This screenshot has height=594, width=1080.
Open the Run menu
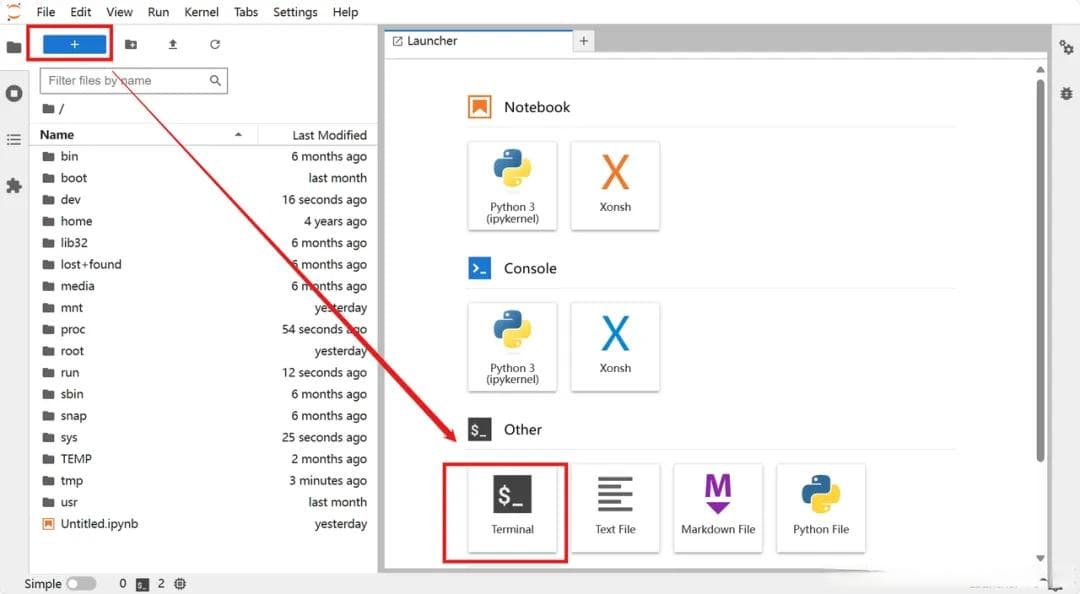tap(158, 12)
